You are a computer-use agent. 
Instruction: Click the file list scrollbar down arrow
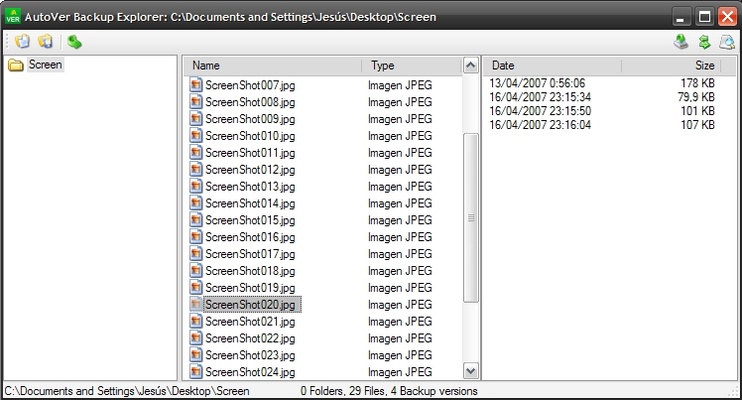(470, 371)
